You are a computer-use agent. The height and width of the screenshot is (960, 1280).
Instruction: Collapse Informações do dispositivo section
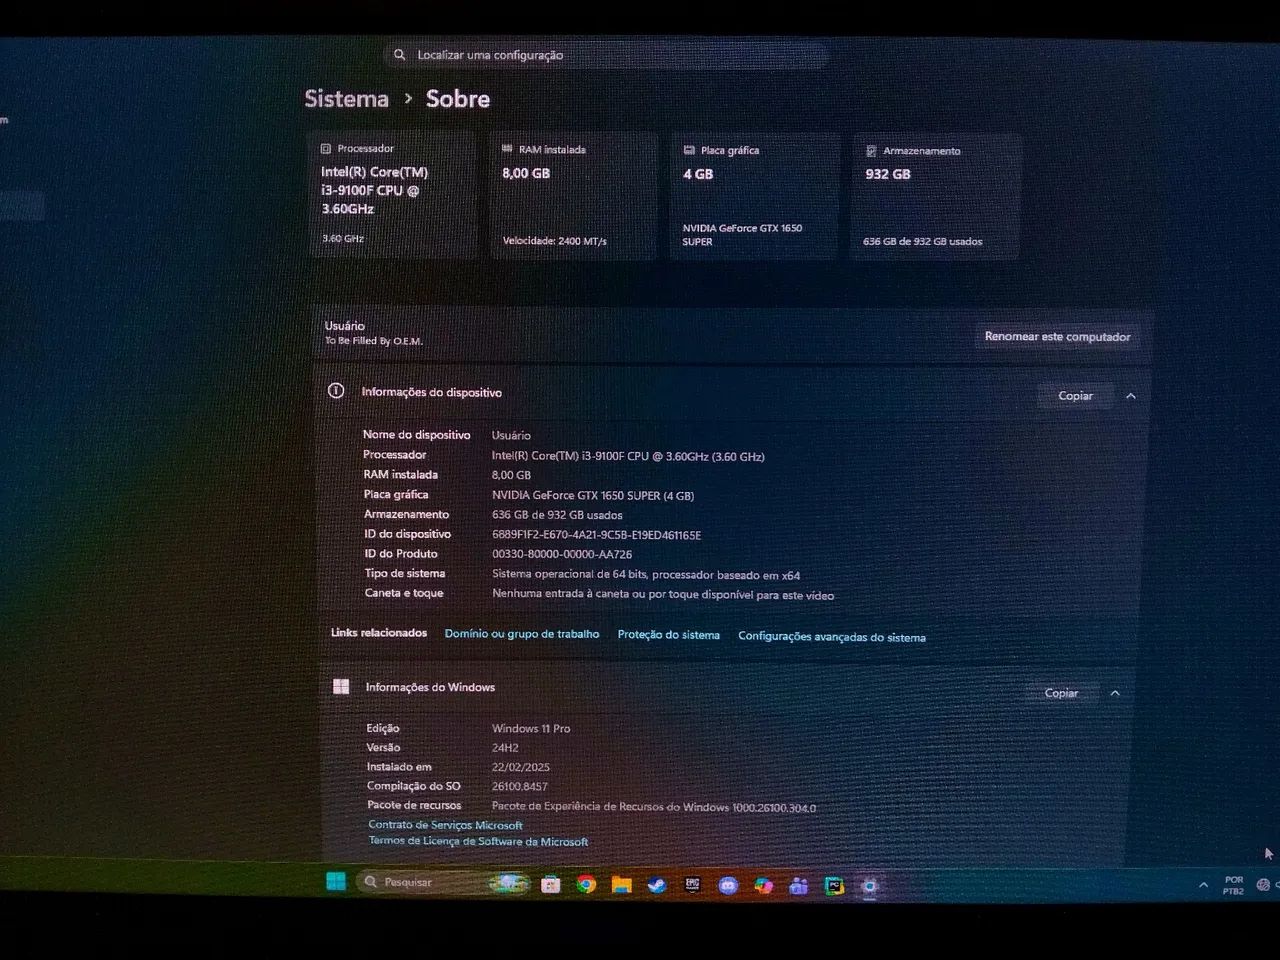click(1131, 396)
